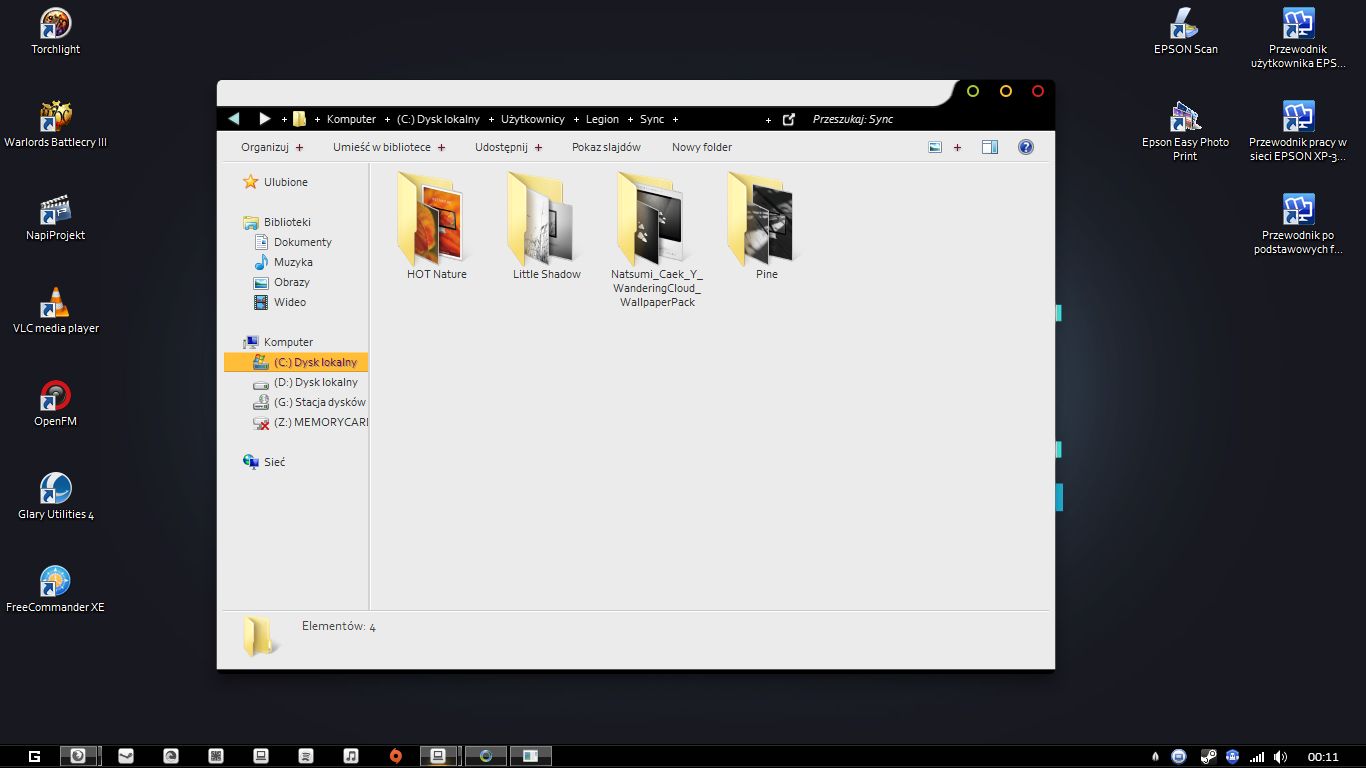
Task: Open the Help question mark icon
Action: (x=1025, y=147)
